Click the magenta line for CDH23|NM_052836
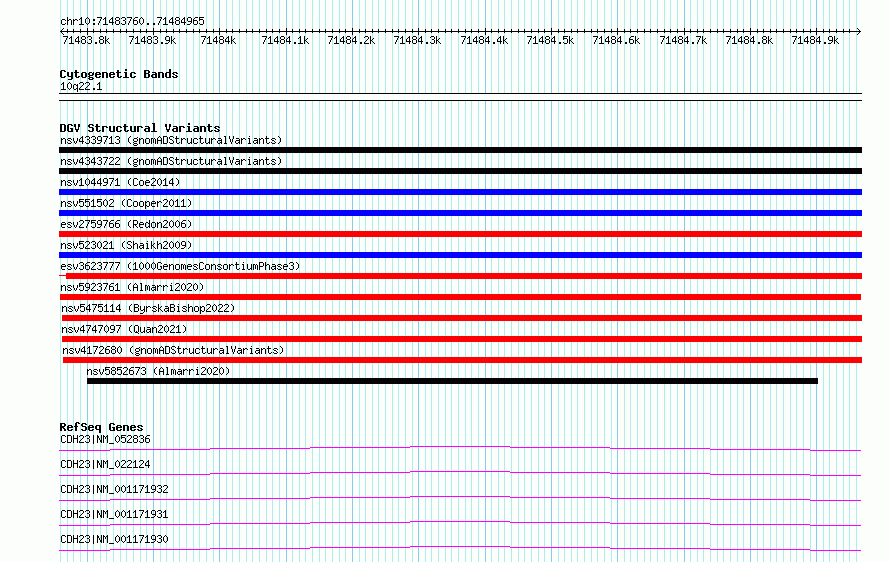The image size is (890, 562). pos(460,448)
